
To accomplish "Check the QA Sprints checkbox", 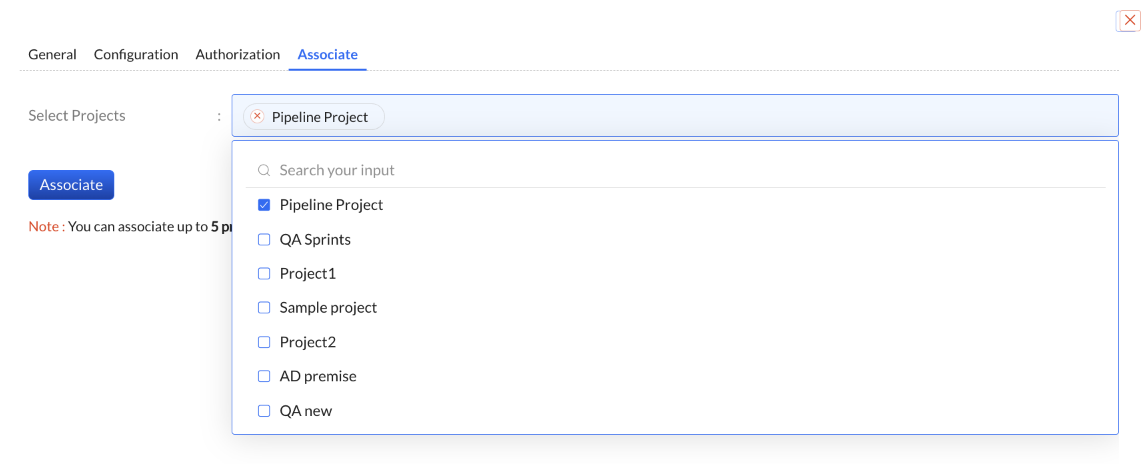I will (x=264, y=239).
